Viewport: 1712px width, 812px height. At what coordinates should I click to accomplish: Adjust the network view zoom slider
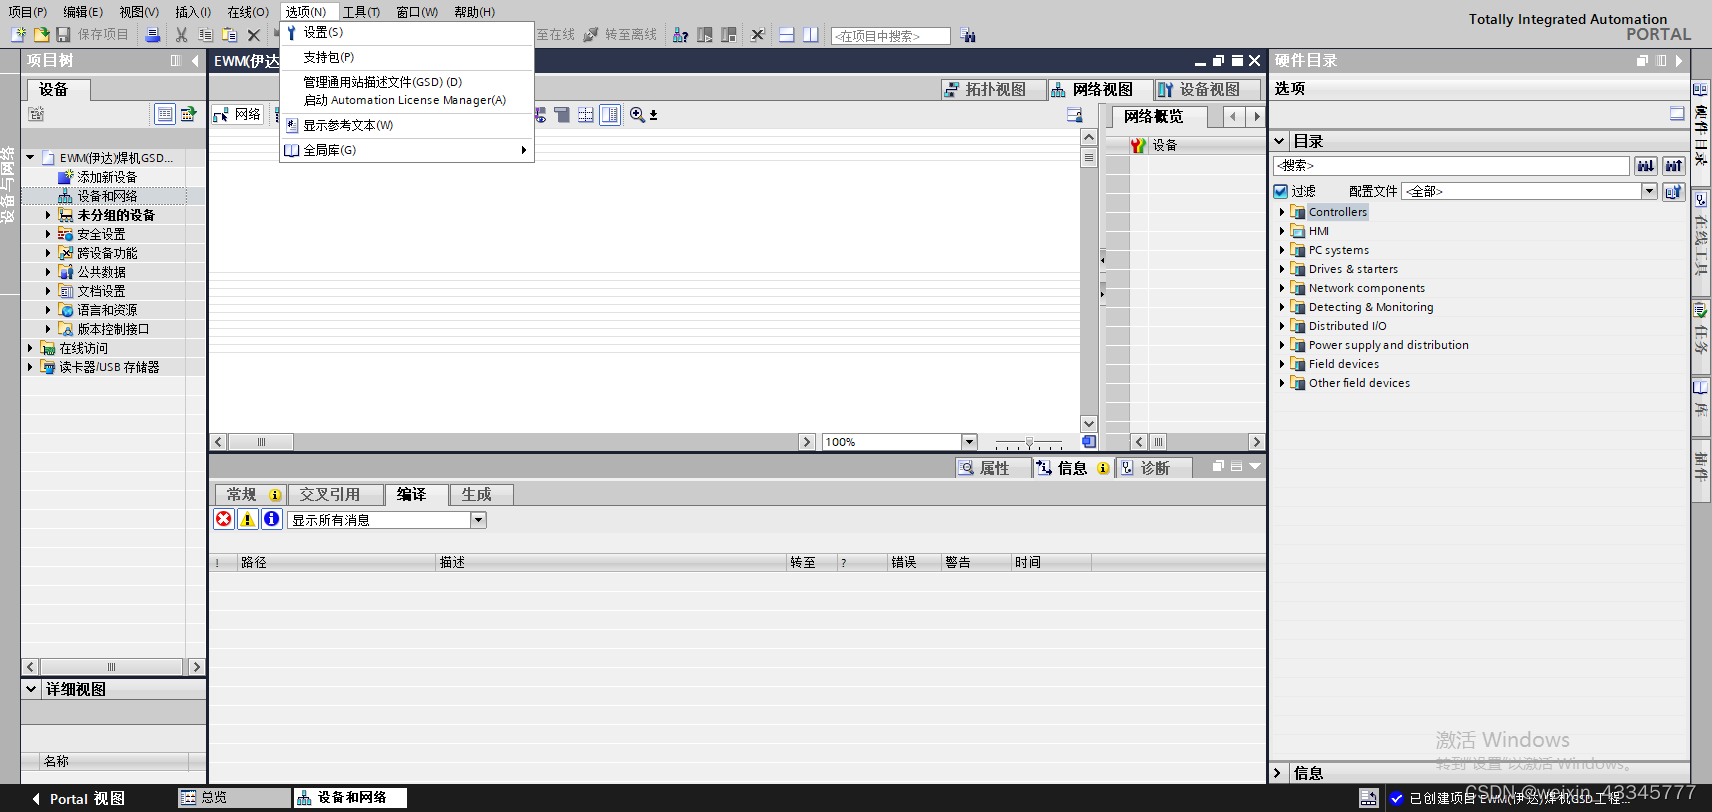click(x=1029, y=442)
